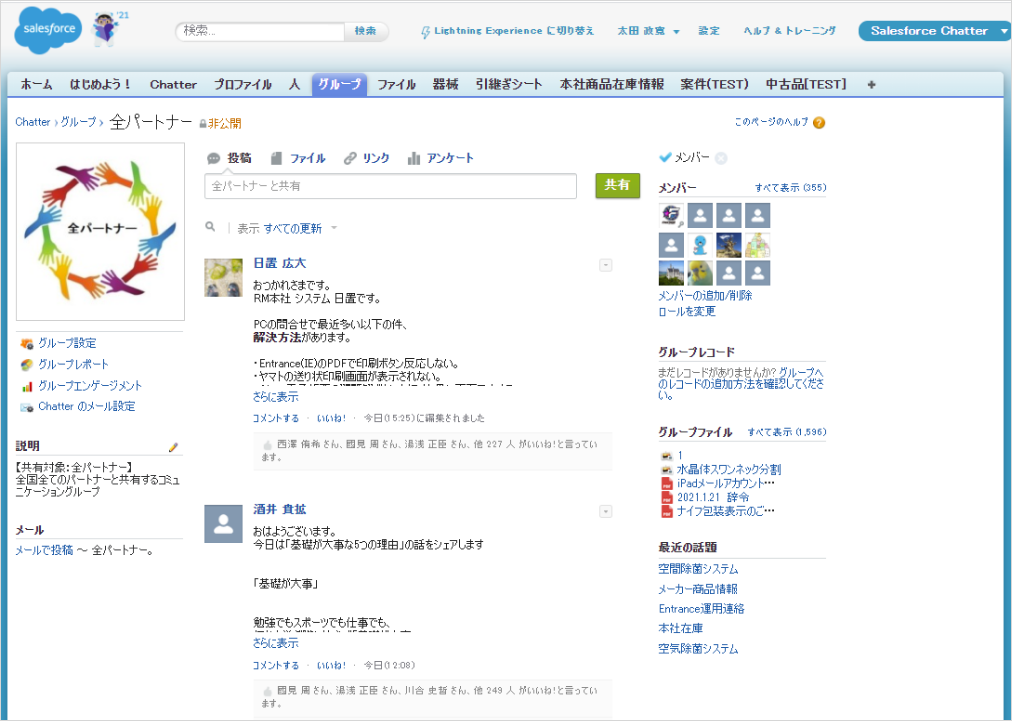Switch to the Chatter tab in the navigation bar
This screenshot has width=1012, height=721.
173,85
